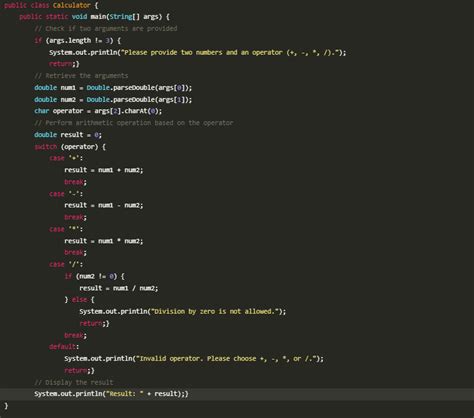Click the "if (num2 != 0)" condition
Viewport: 474px width, 418px height.
click(x=91, y=276)
